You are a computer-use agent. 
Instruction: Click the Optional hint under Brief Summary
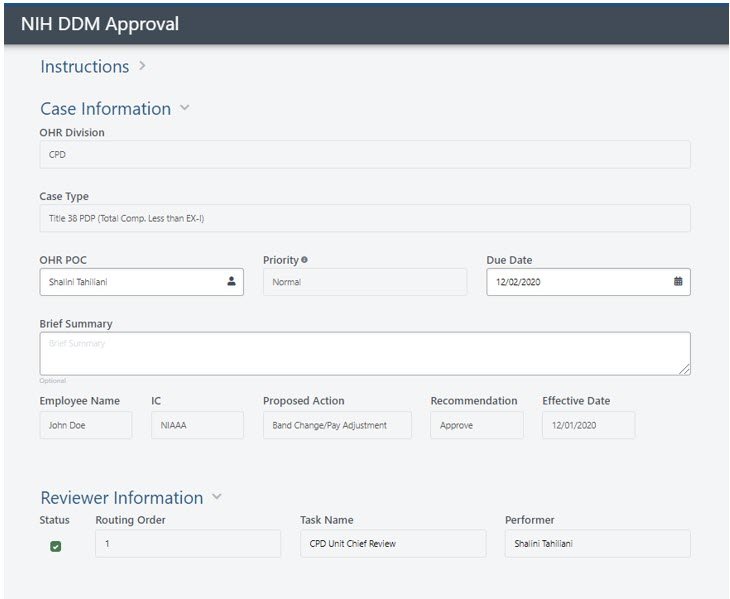coord(53,381)
